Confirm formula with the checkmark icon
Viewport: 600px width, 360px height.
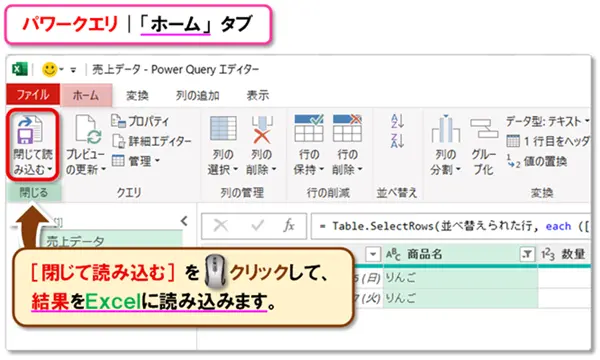click(257, 226)
